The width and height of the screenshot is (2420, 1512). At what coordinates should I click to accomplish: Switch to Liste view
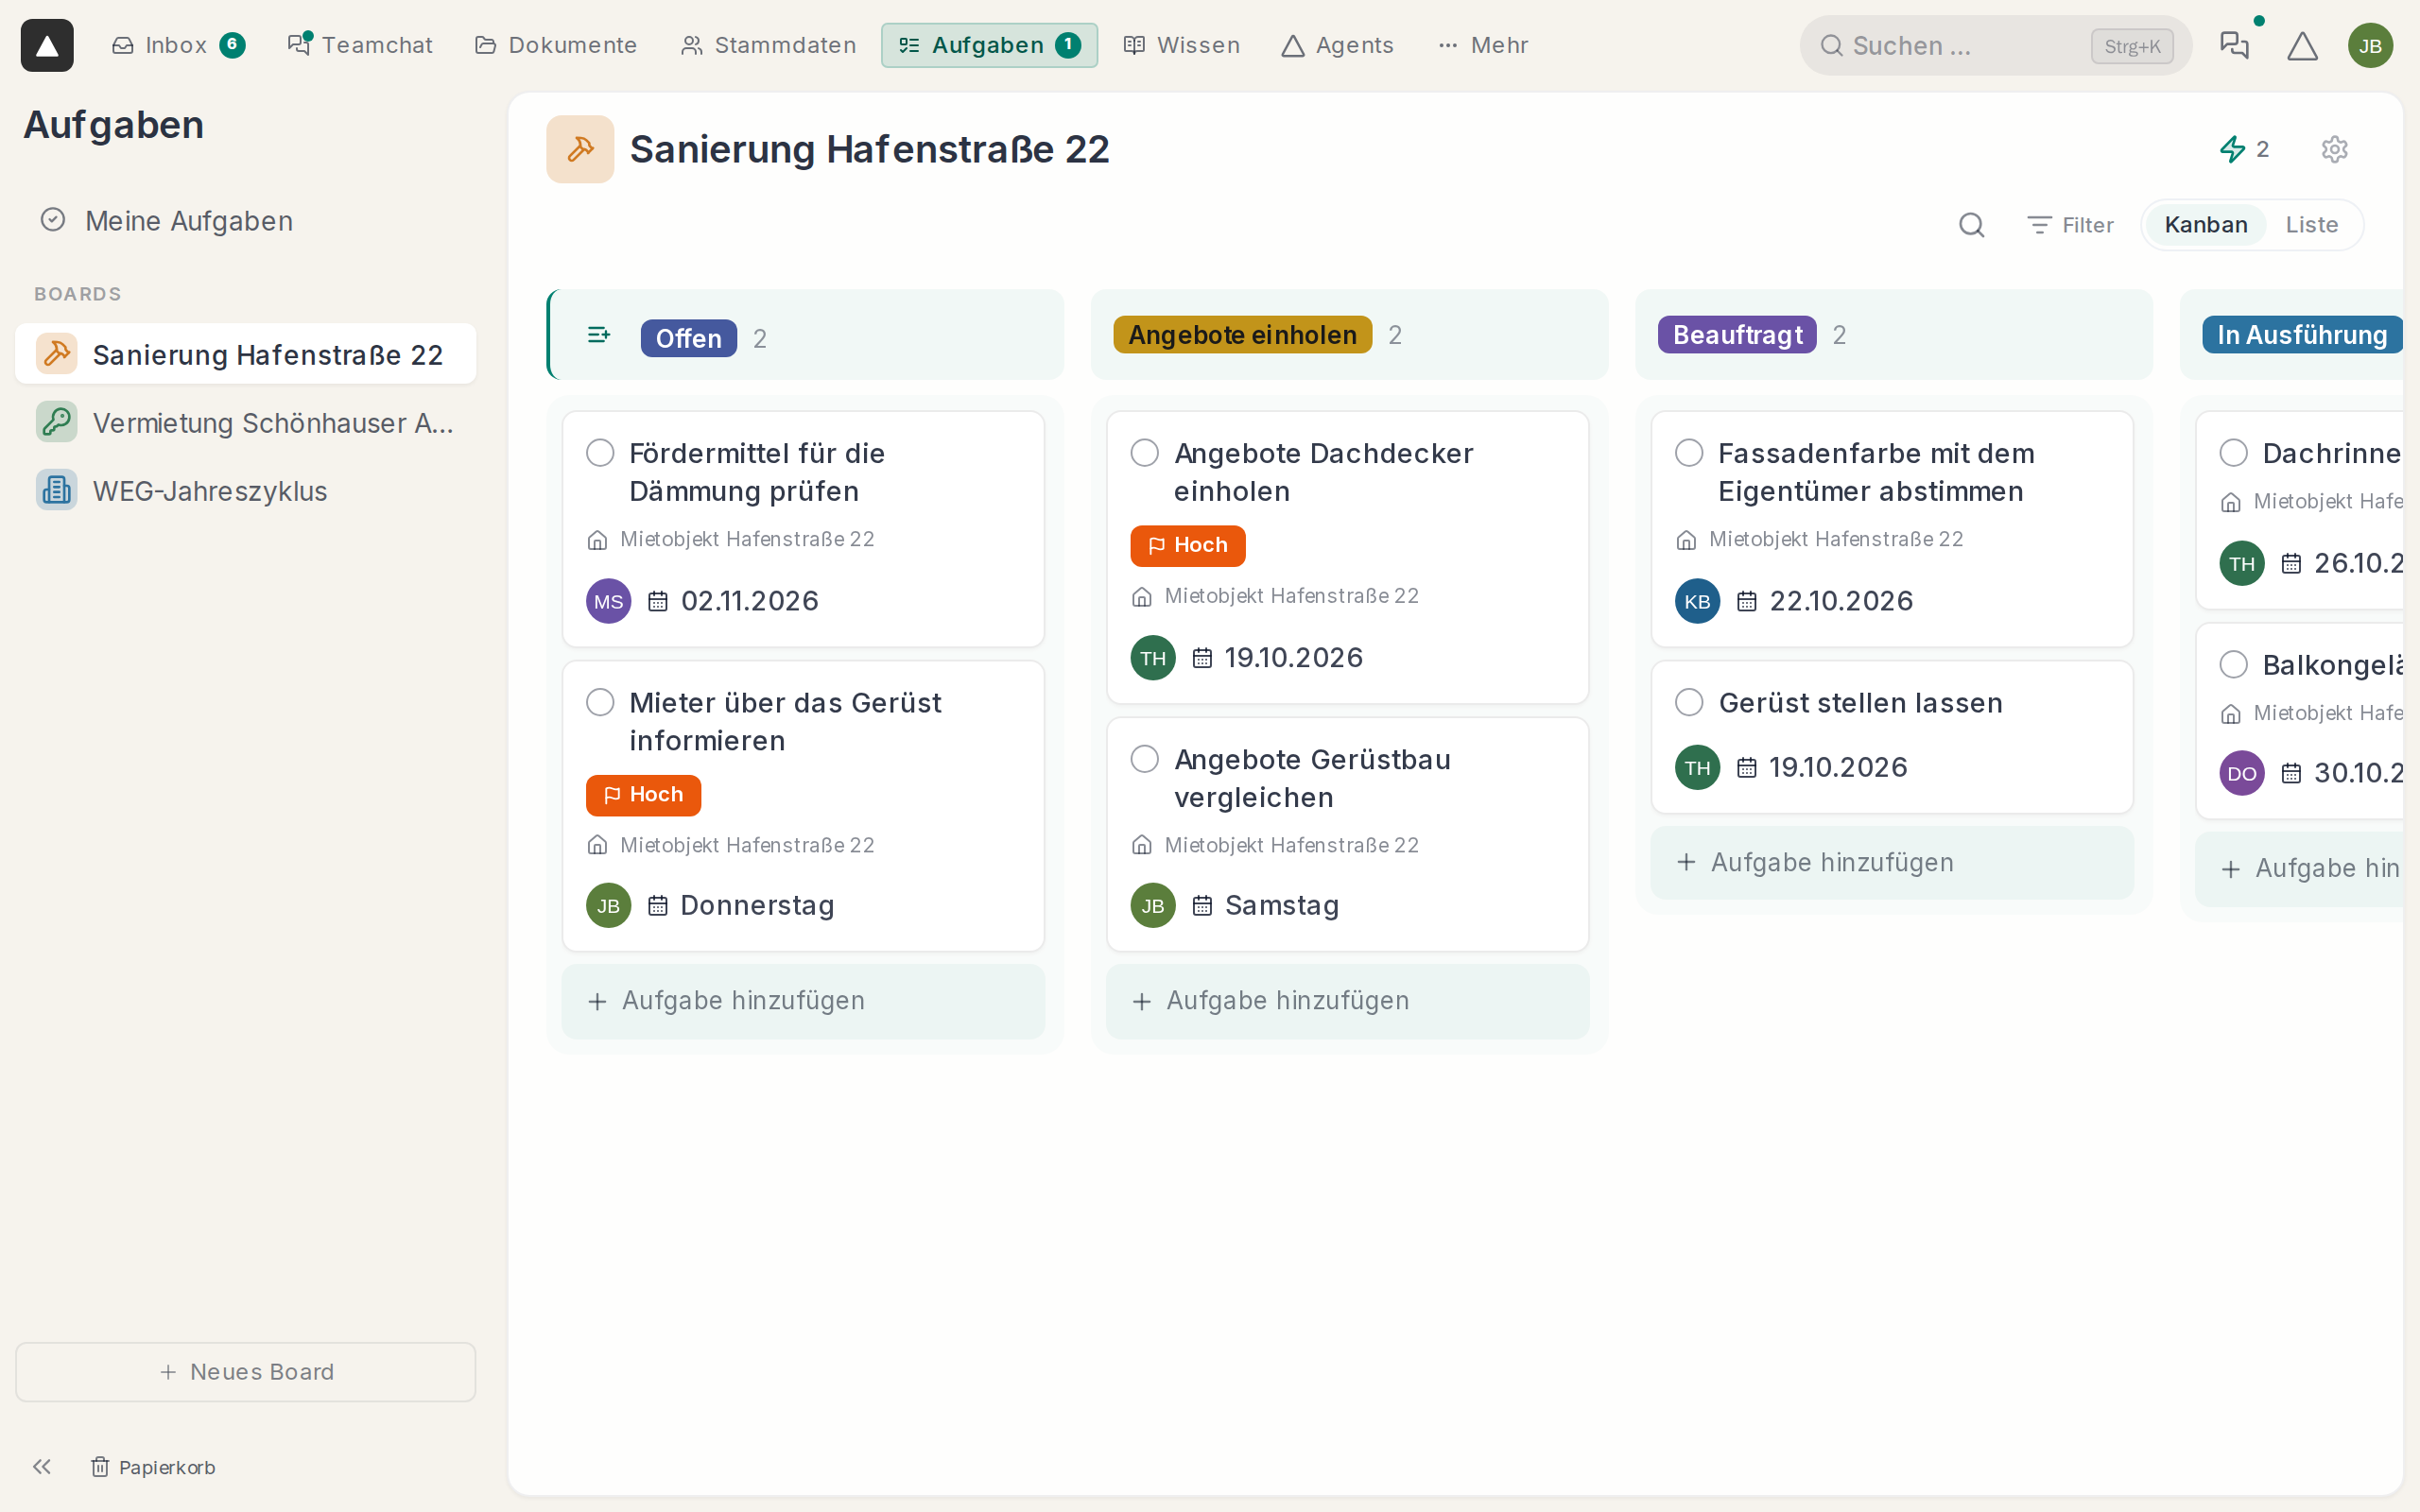pos(2311,225)
